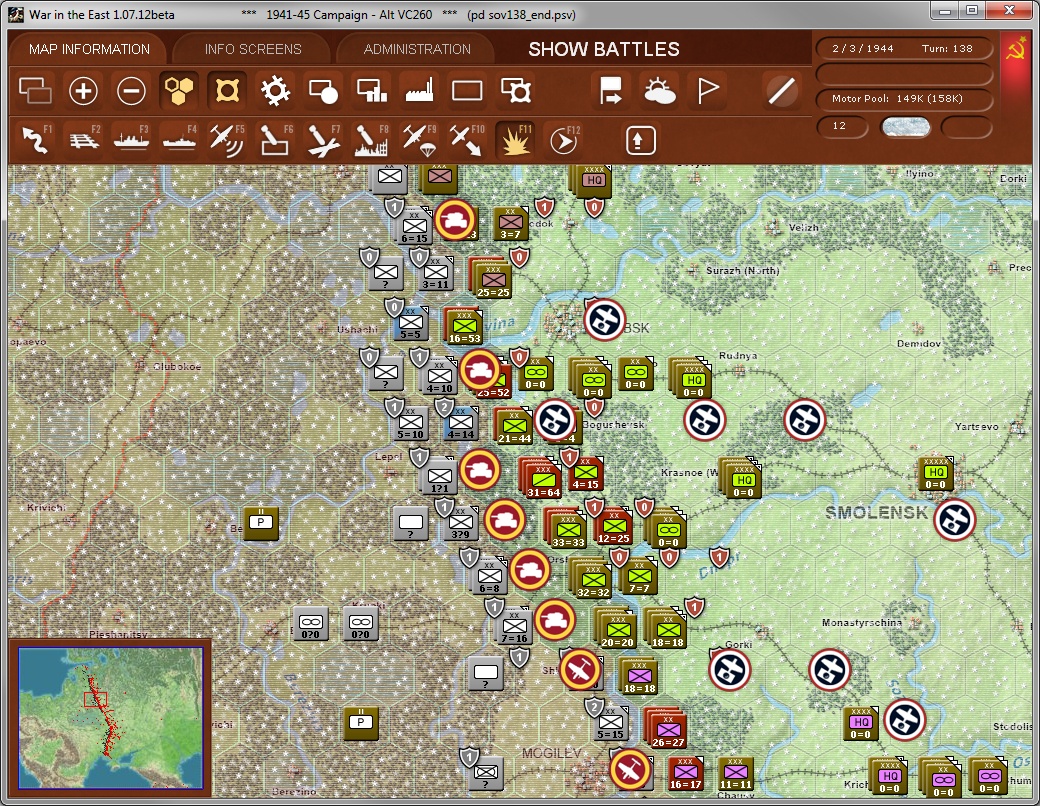
Task: Click the up-arrow box toolbar icon
Action: [640, 140]
